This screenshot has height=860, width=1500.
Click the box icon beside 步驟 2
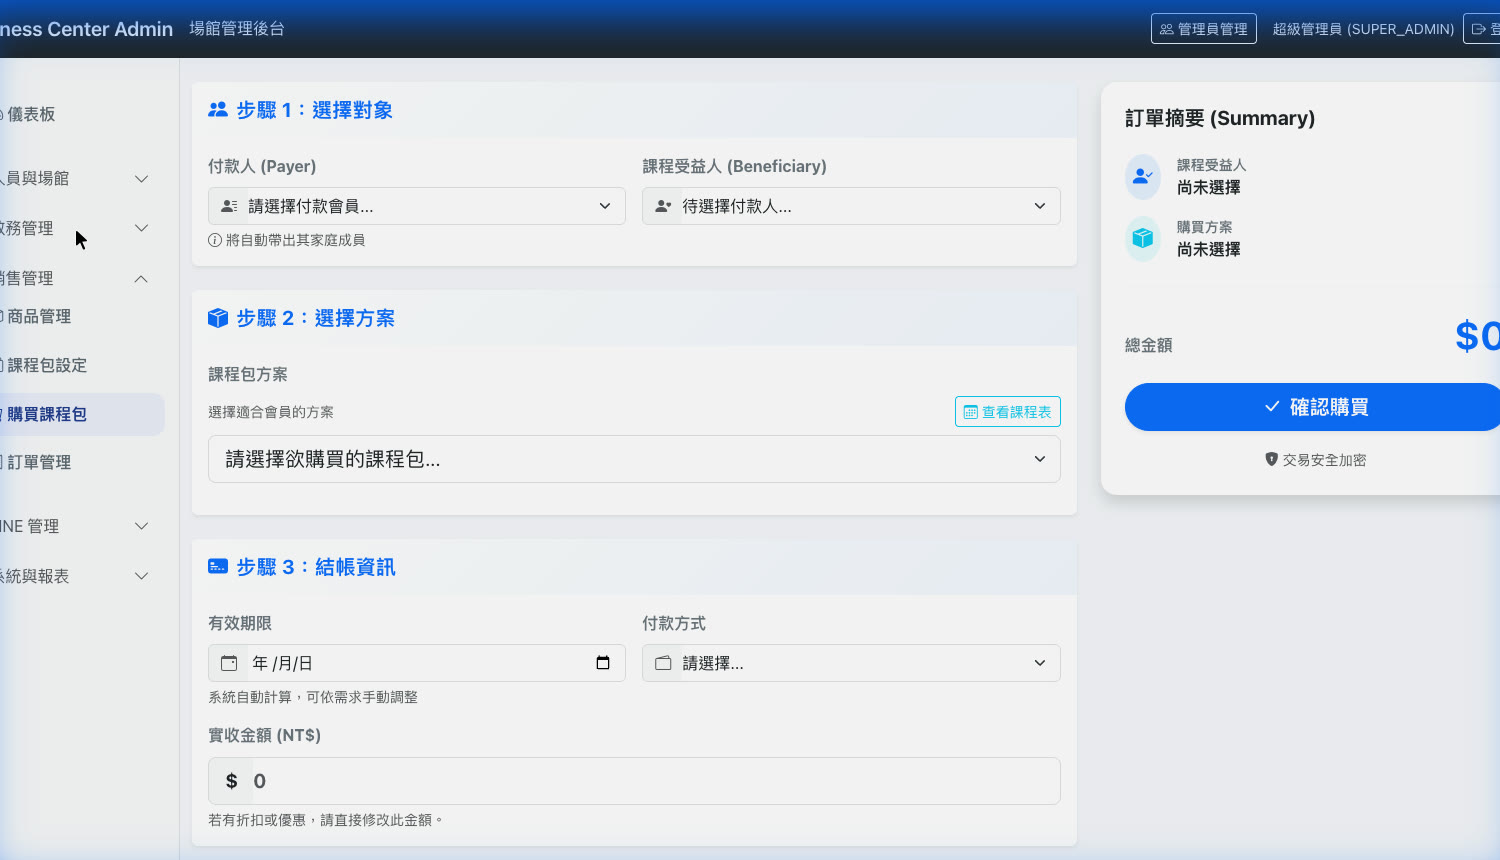pyautogui.click(x=218, y=318)
